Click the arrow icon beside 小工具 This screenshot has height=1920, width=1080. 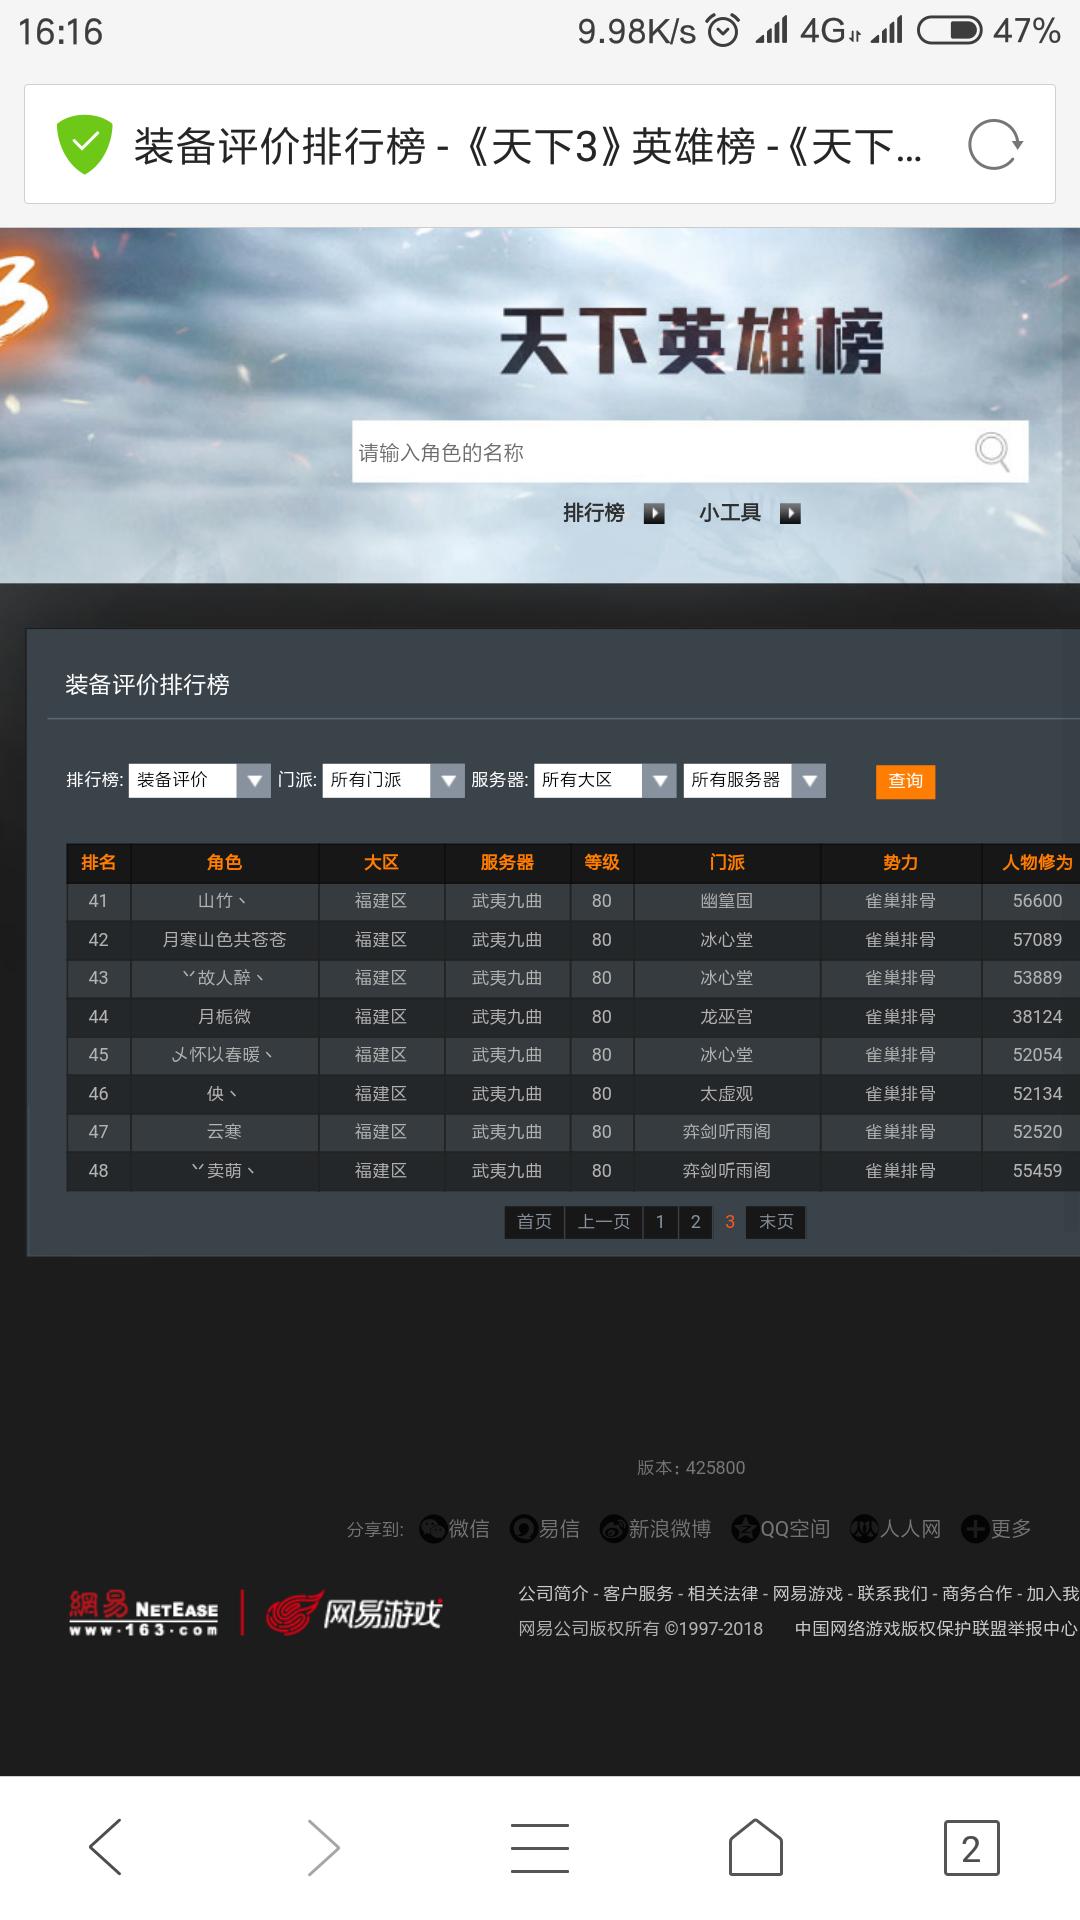pos(790,513)
